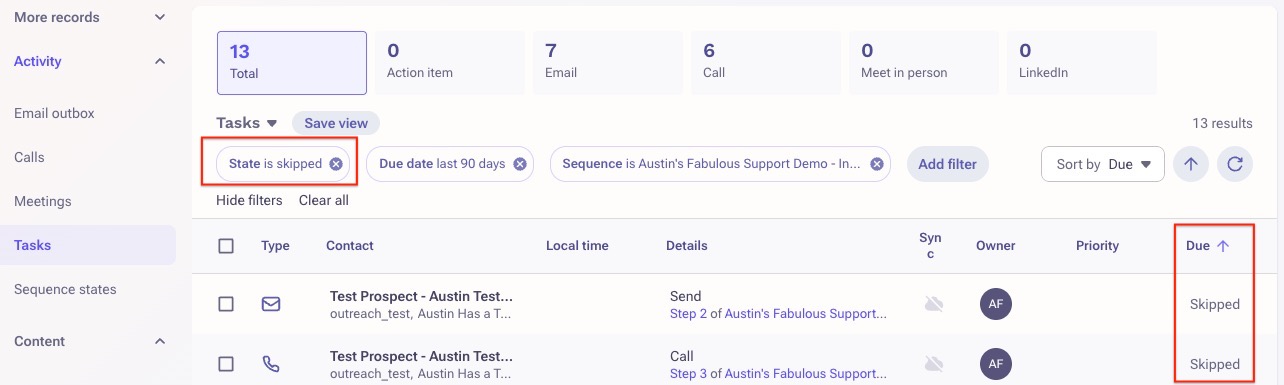
Task: Click the Add filter button
Action: [x=948, y=164]
